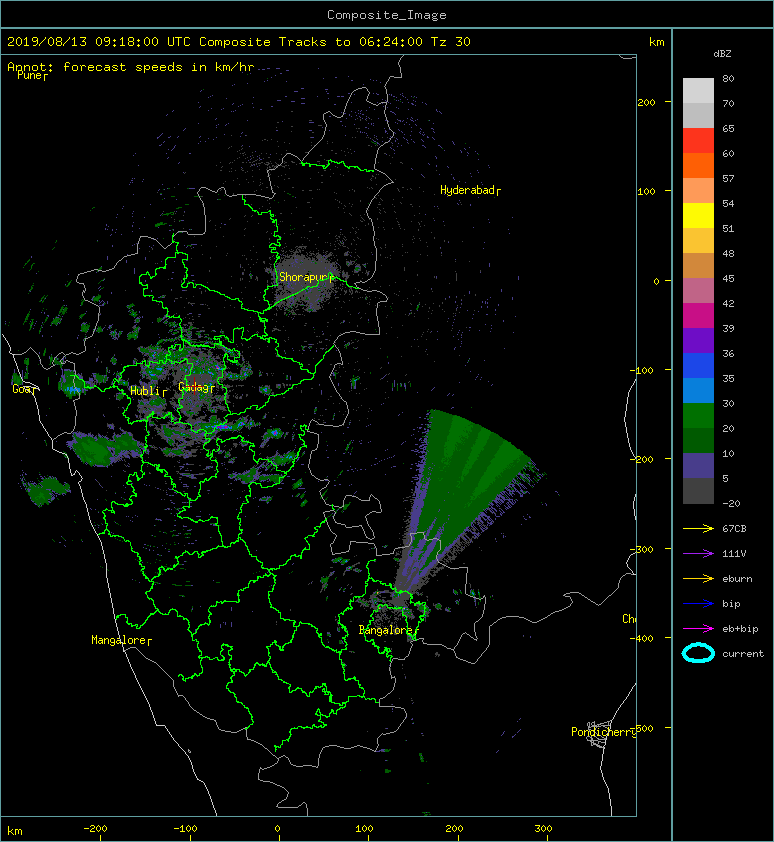Click the Composite_Image title text

pos(387,15)
